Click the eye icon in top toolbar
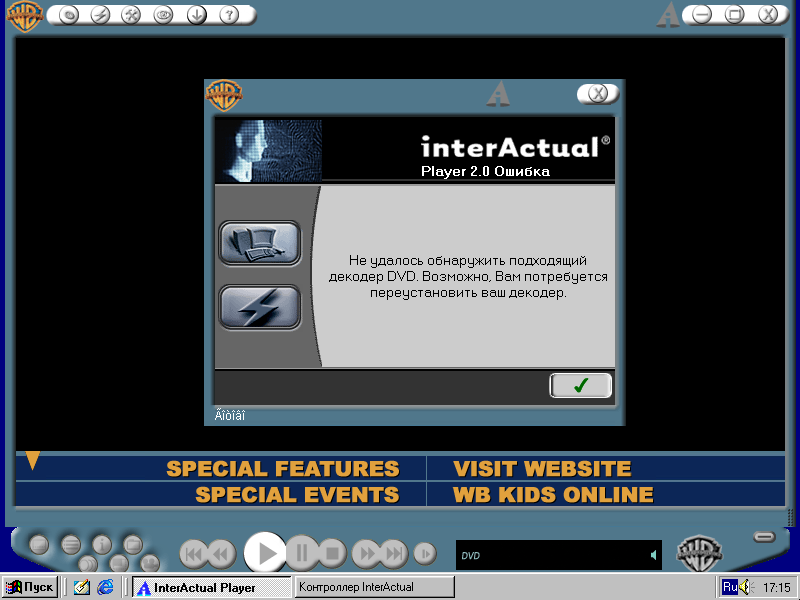 click(163, 15)
